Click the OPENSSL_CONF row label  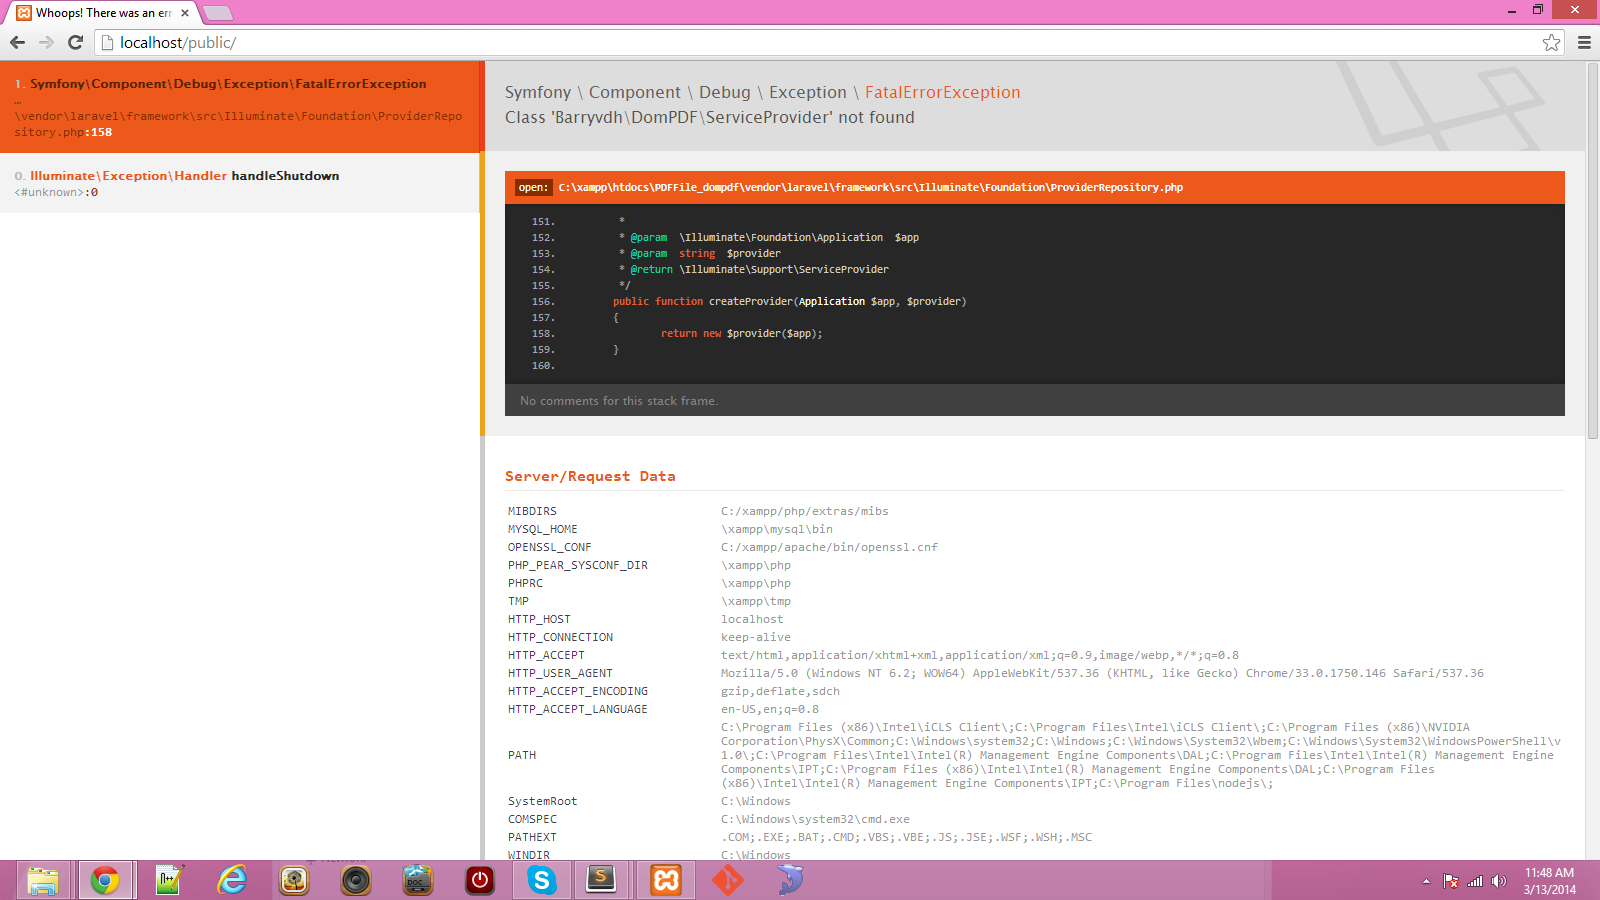tap(549, 547)
